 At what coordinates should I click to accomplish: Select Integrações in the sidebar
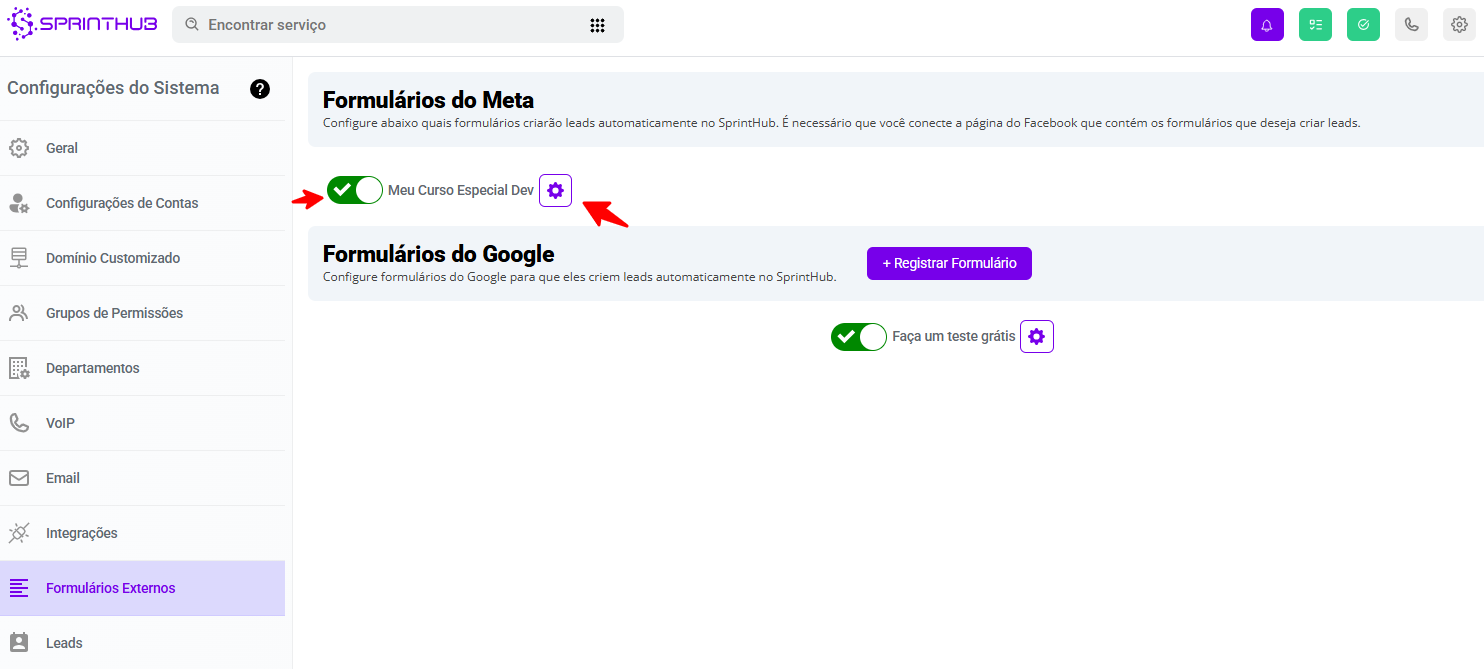pyautogui.click(x=82, y=533)
